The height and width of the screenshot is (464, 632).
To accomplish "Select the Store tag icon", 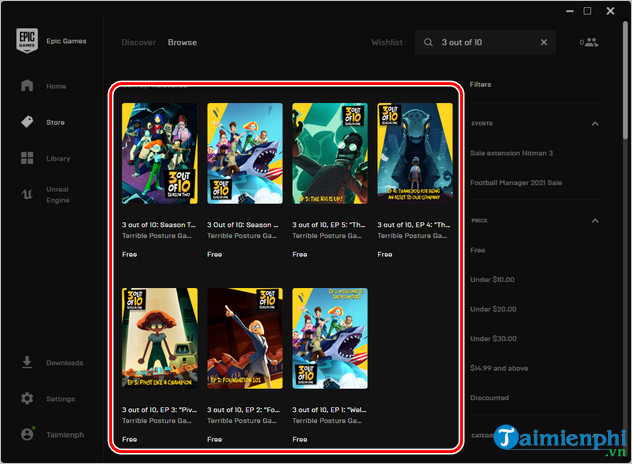I will [x=27, y=122].
